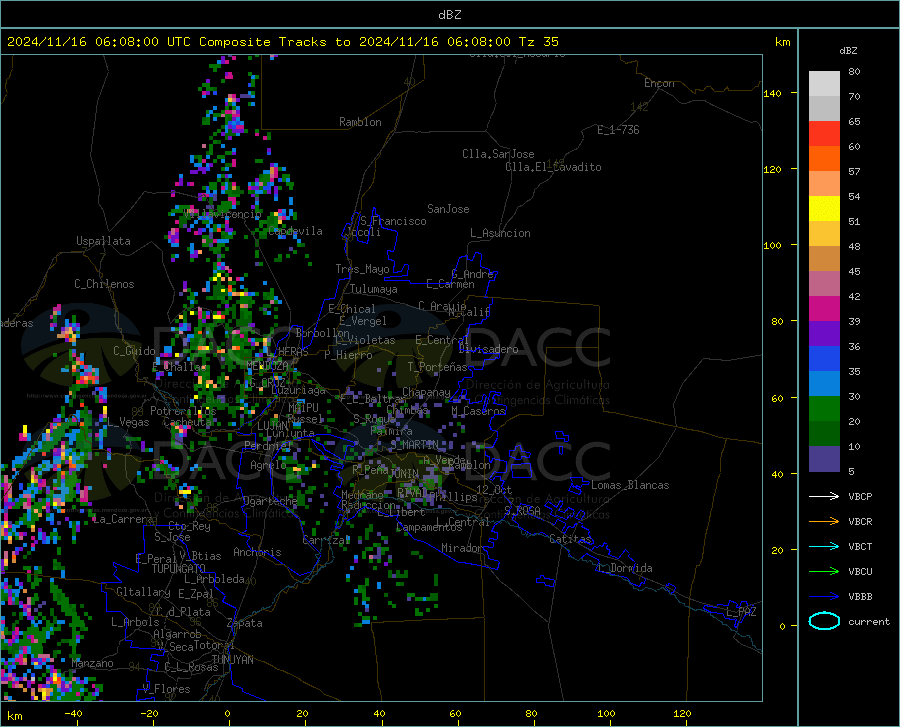
Task: Click the Uspallata map label
Action: pos(103,241)
